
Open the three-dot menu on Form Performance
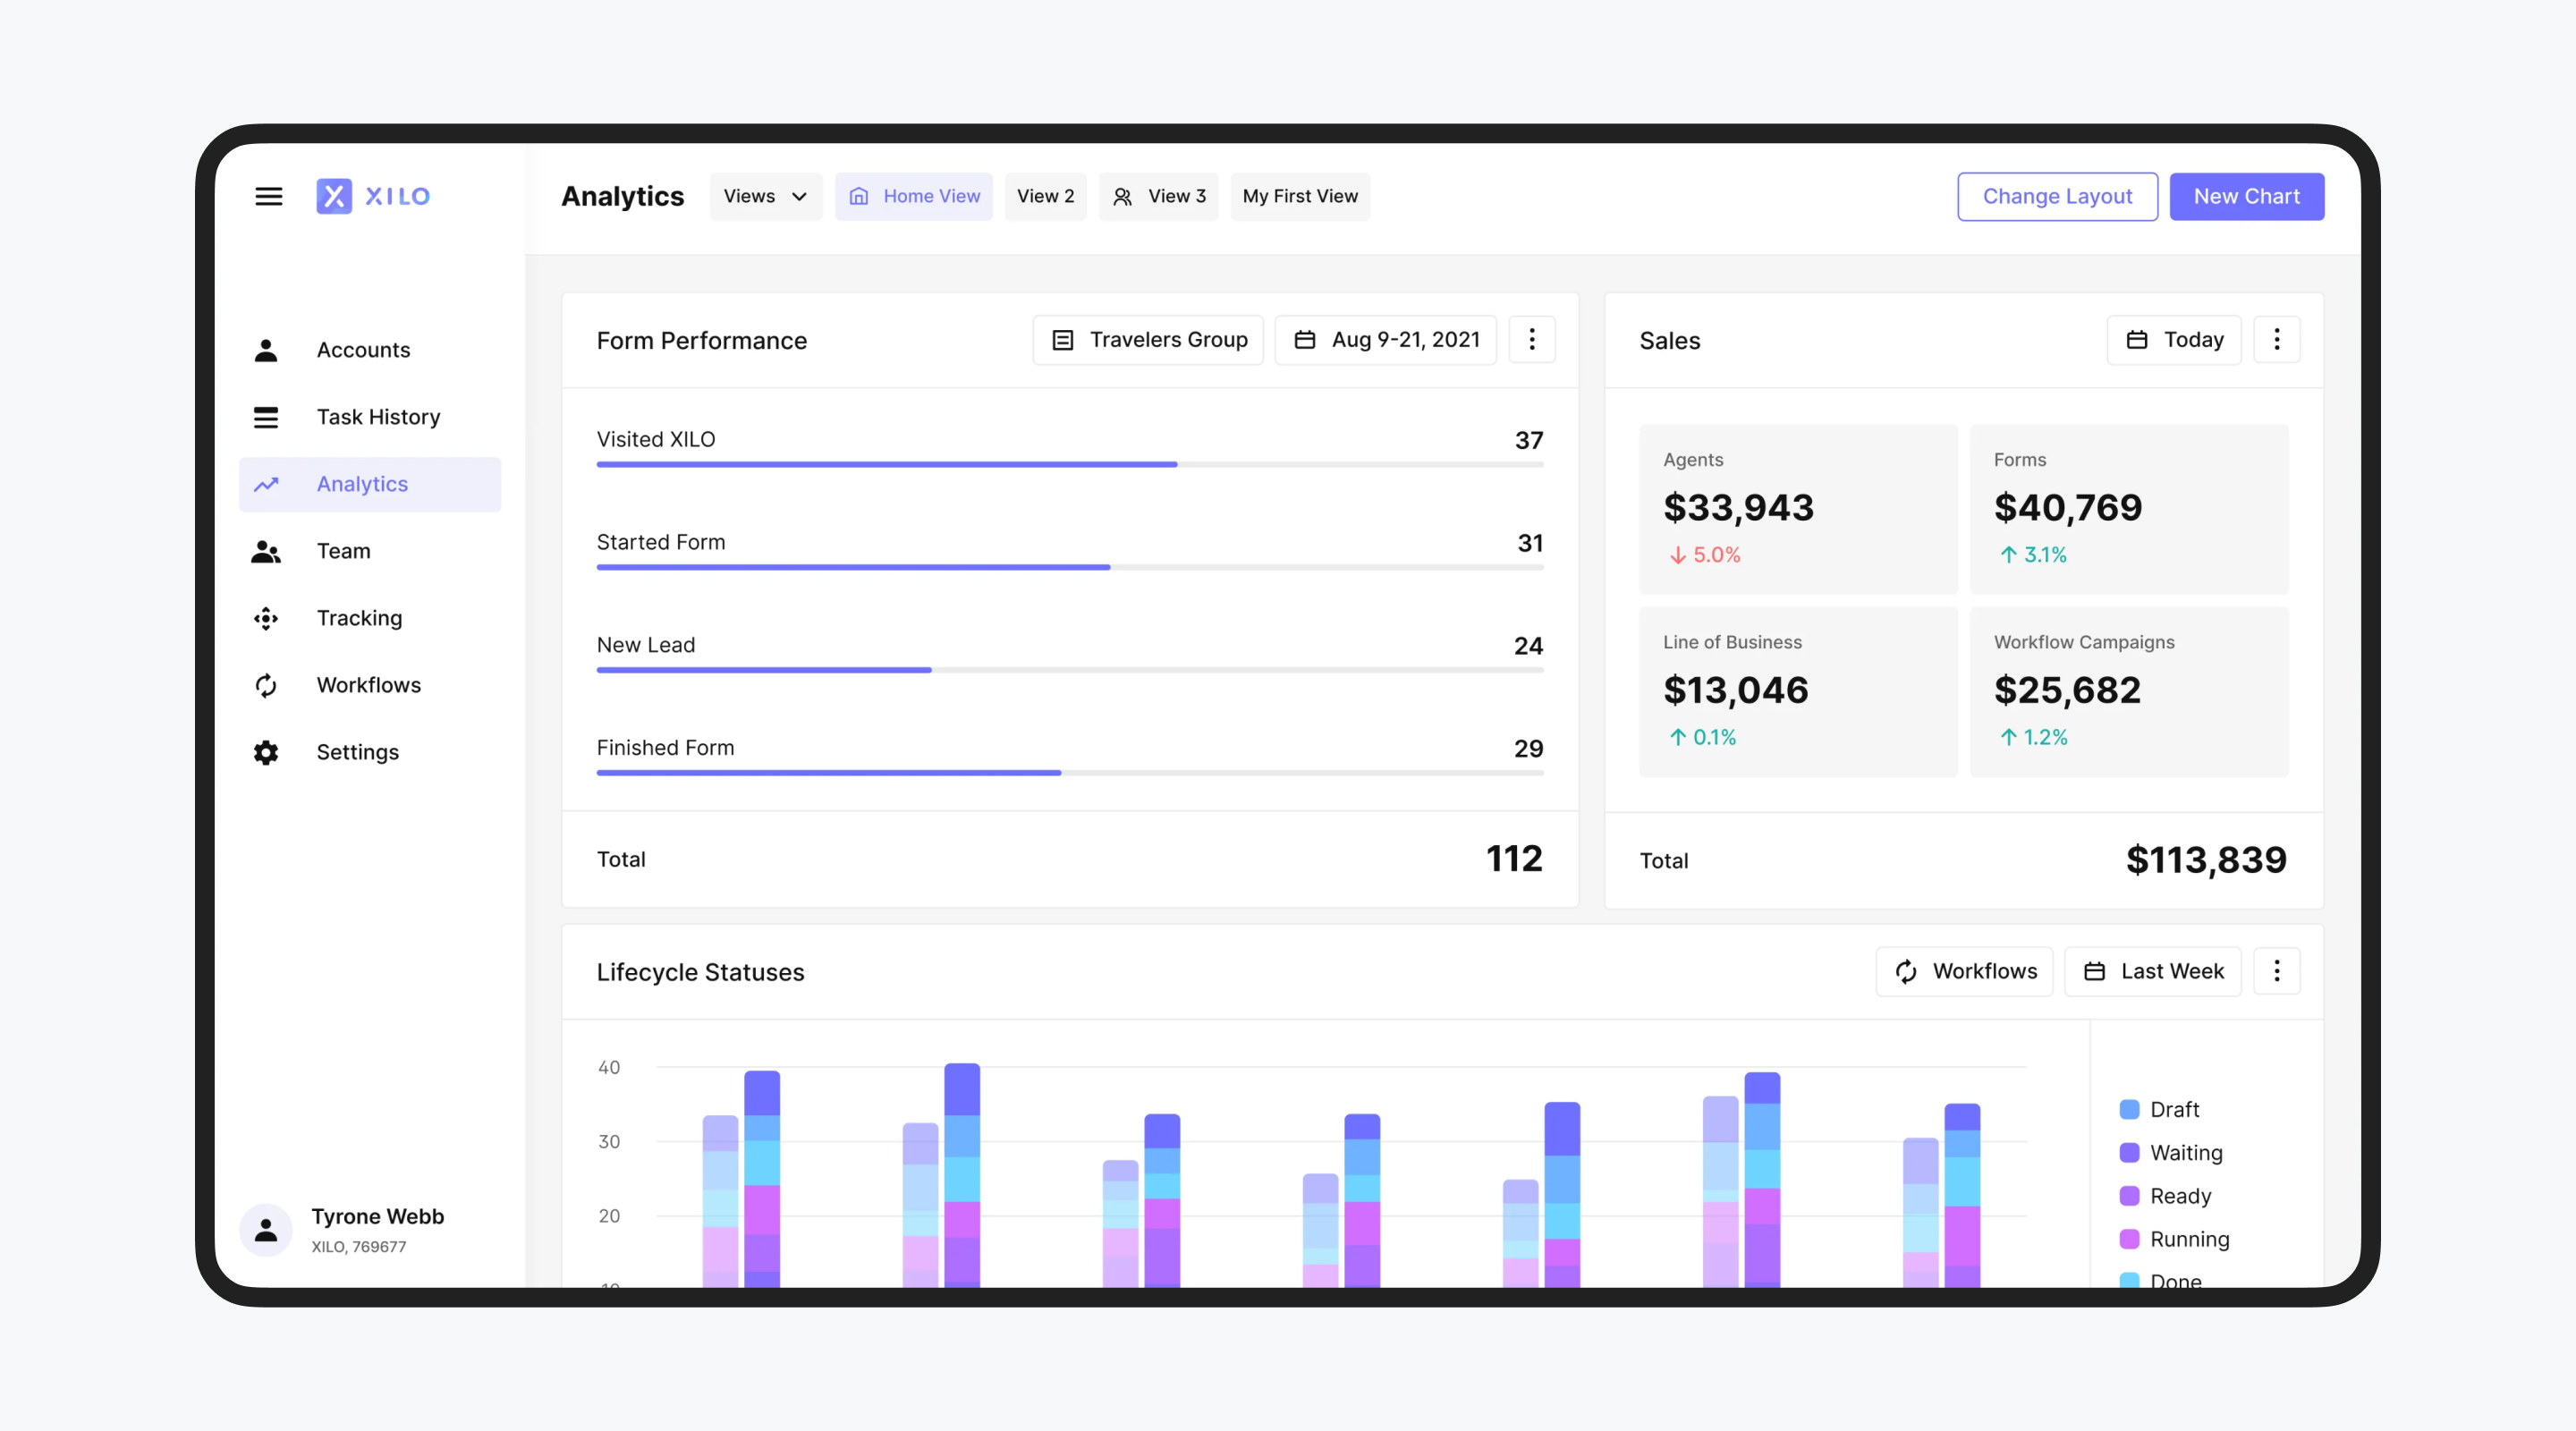click(1532, 340)
